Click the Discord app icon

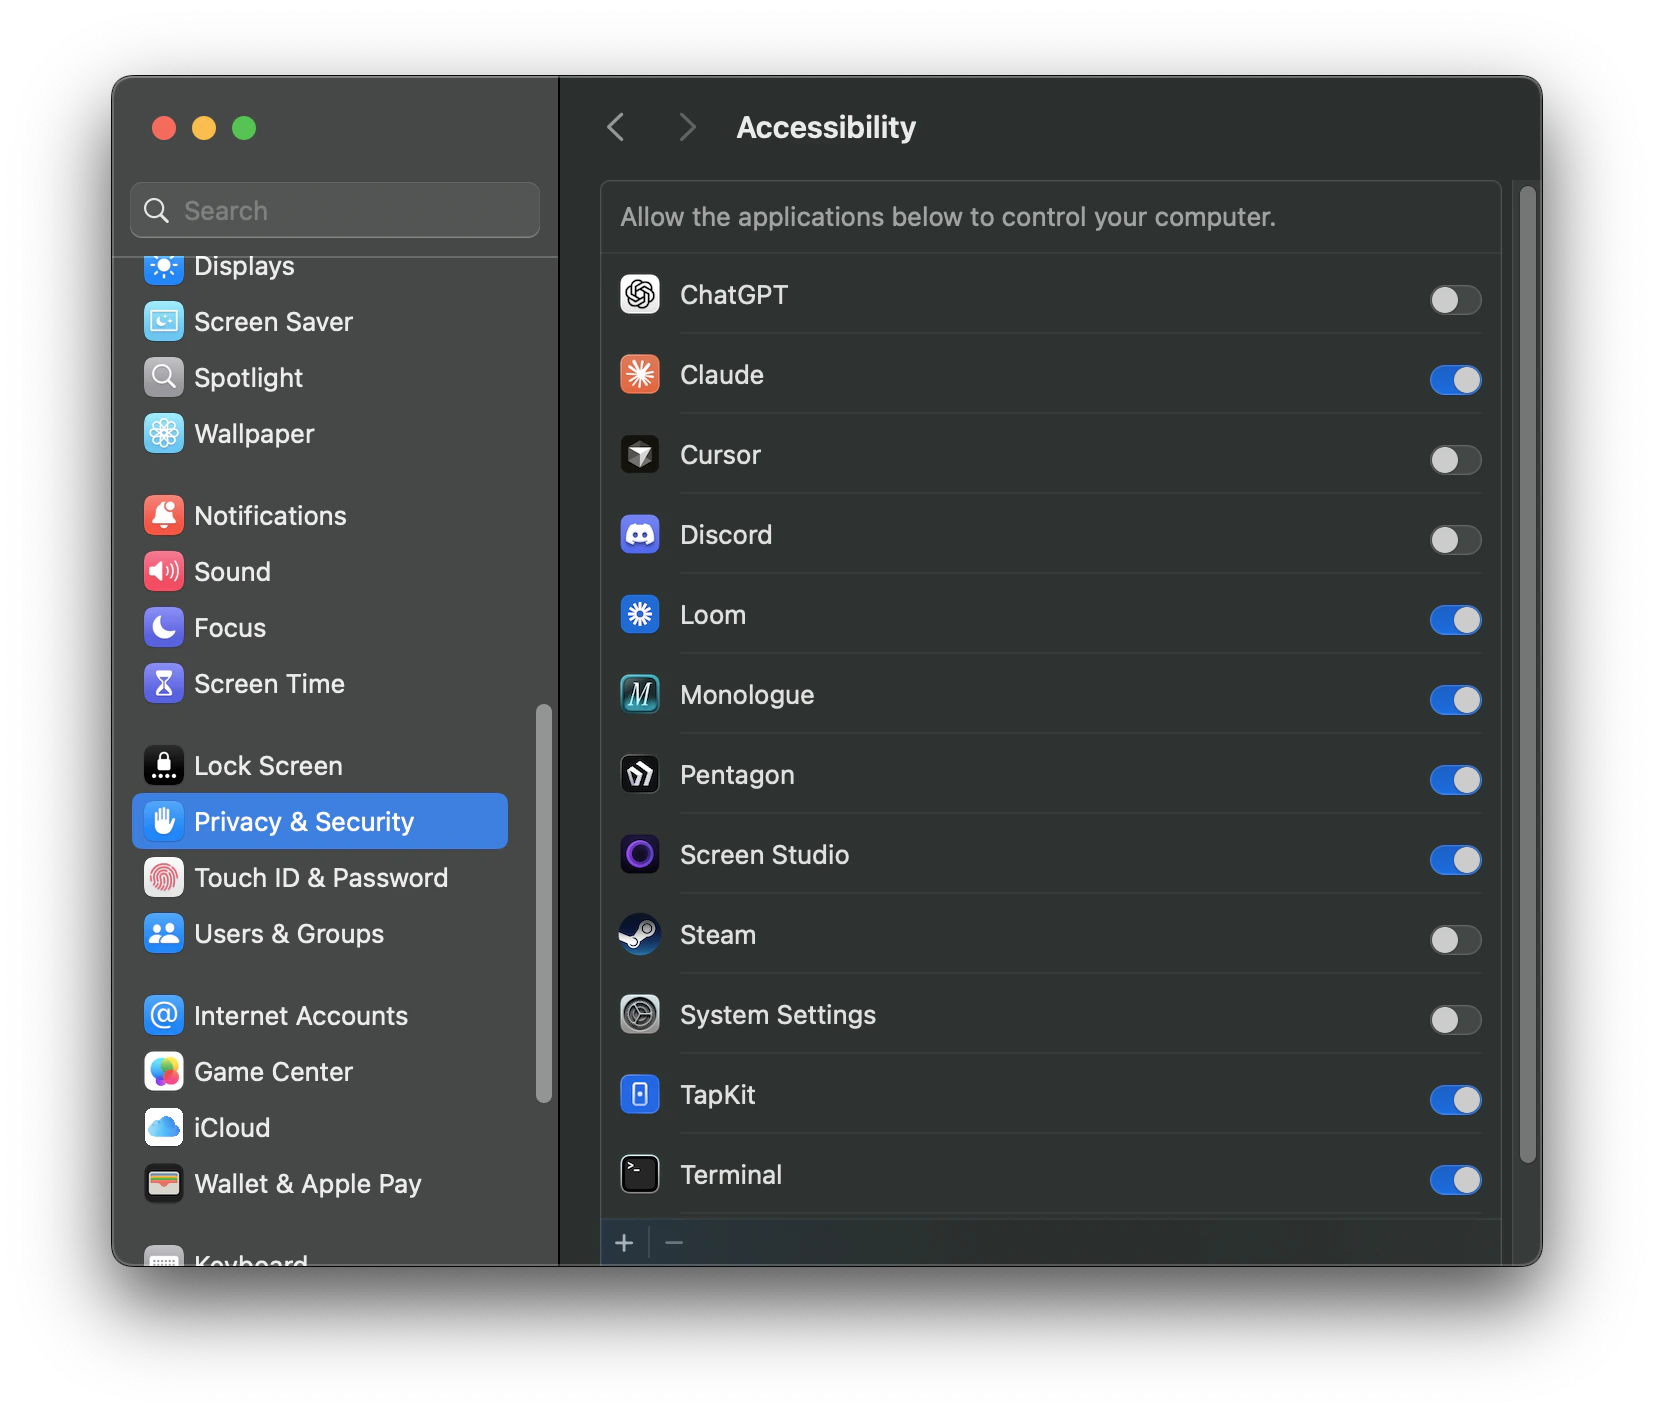pyautogui.click(x=640, y=534)
